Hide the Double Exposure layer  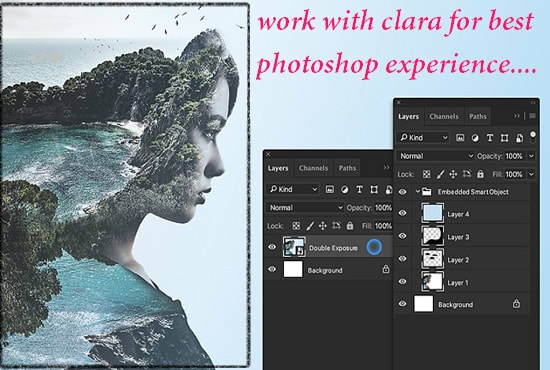[x=272, y=247]
